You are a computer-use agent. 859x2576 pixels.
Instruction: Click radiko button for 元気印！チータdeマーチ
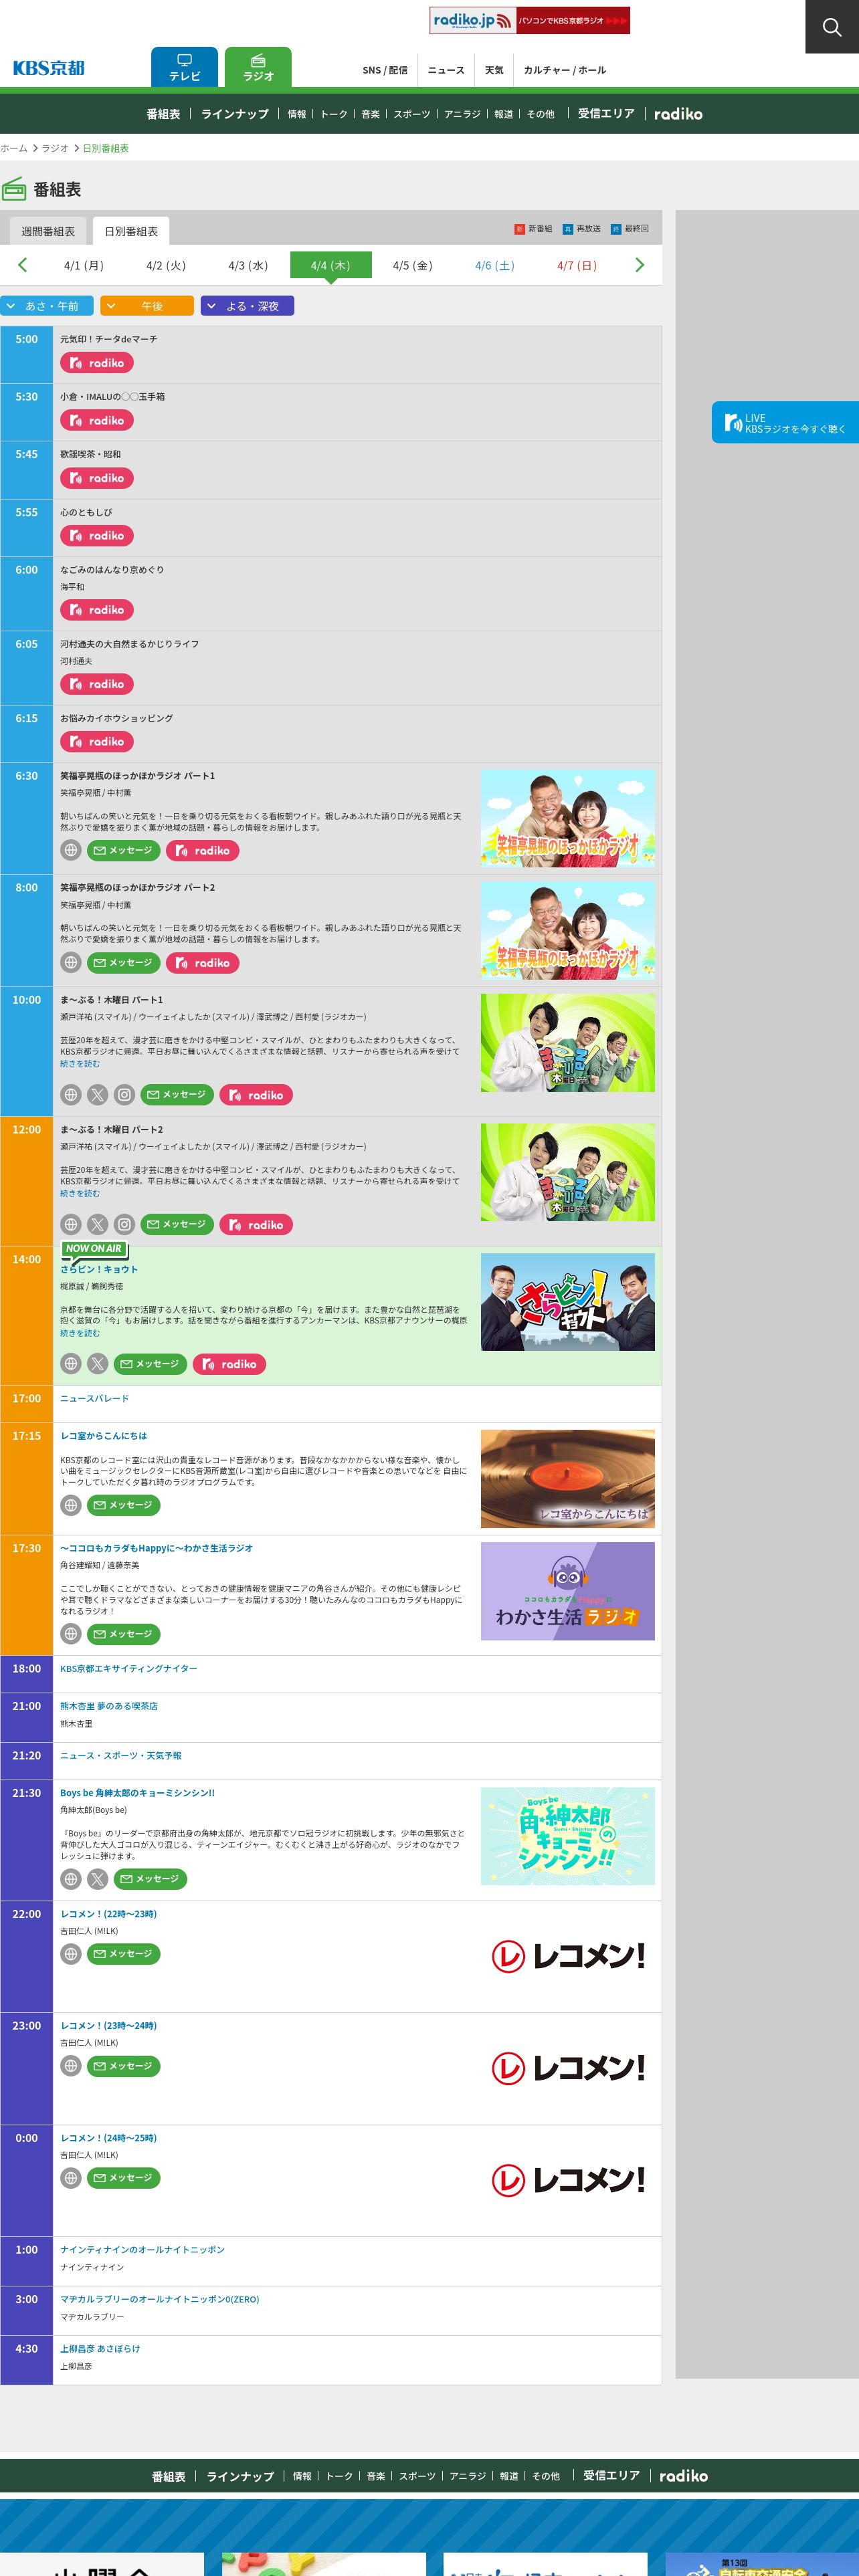point(97,363)
